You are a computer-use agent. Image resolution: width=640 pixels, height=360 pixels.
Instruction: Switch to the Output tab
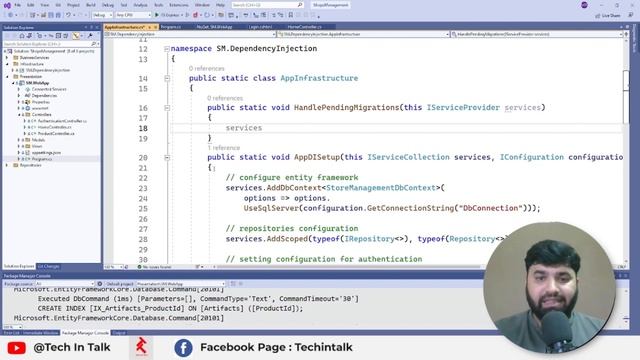[119, 333]
